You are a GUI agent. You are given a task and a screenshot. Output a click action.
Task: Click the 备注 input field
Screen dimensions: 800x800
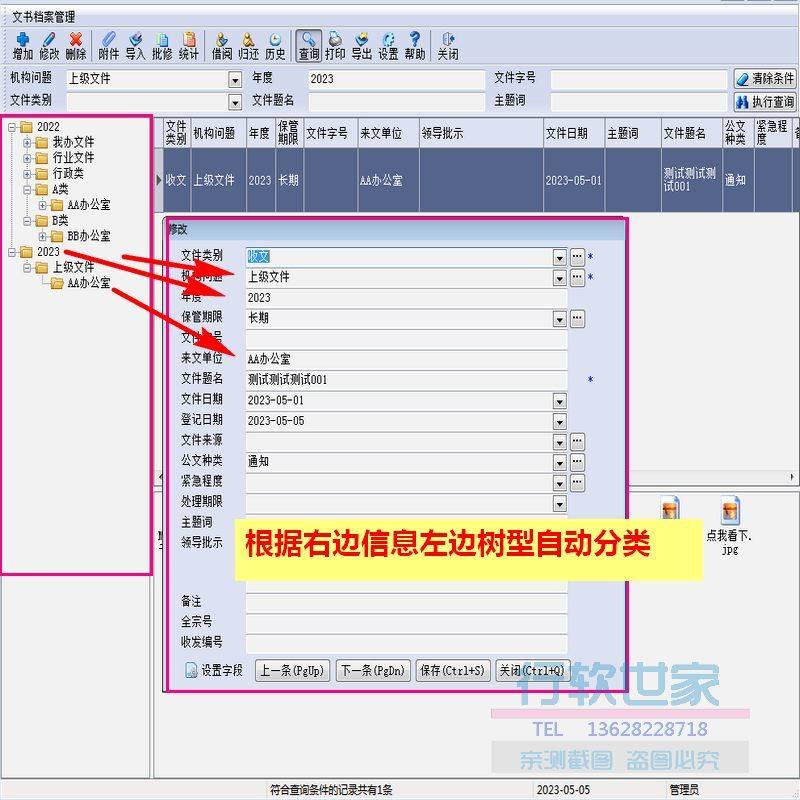tap(406, 603)
